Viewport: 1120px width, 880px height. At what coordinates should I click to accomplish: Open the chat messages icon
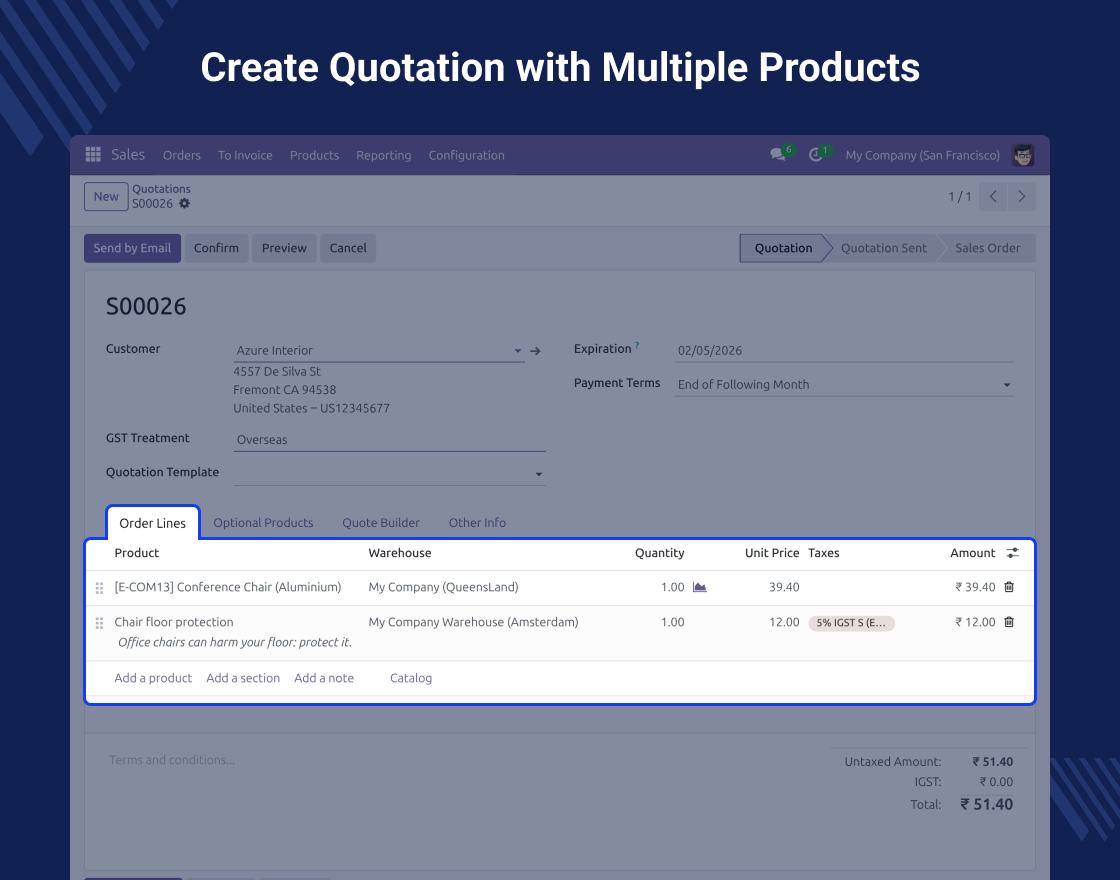coord(778,154)
